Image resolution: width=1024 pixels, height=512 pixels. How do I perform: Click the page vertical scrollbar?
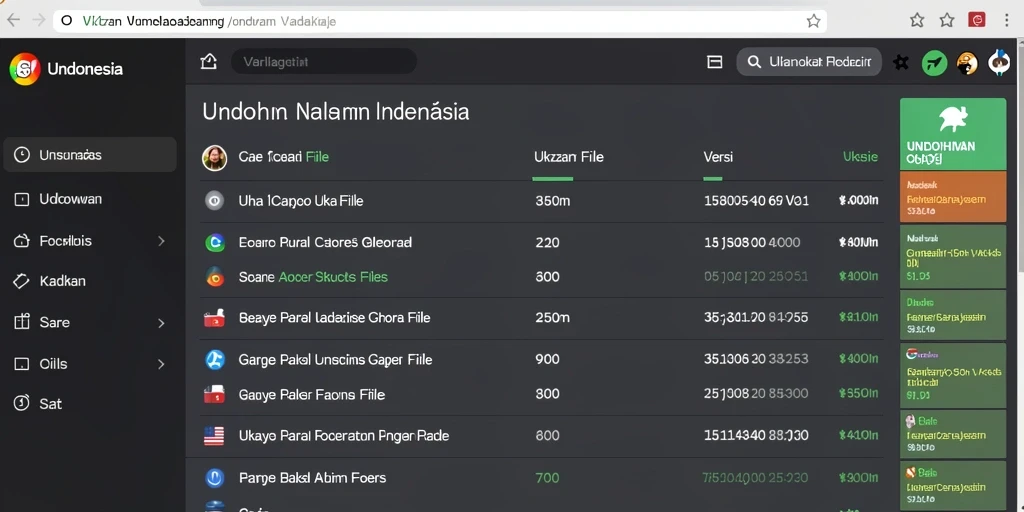pyautogui.click(x=1020, y=157)
